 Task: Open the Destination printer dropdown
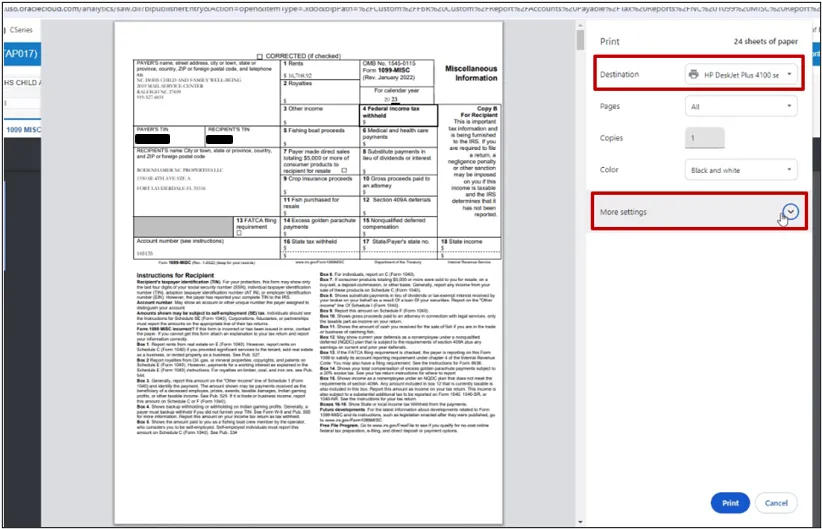(741, 74)
